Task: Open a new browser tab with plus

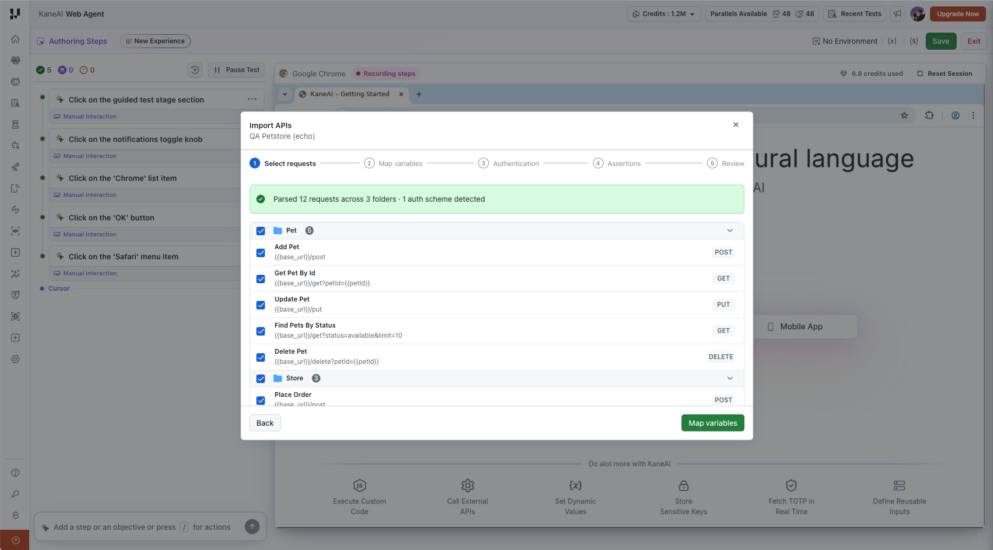Action: coord(419,94)
